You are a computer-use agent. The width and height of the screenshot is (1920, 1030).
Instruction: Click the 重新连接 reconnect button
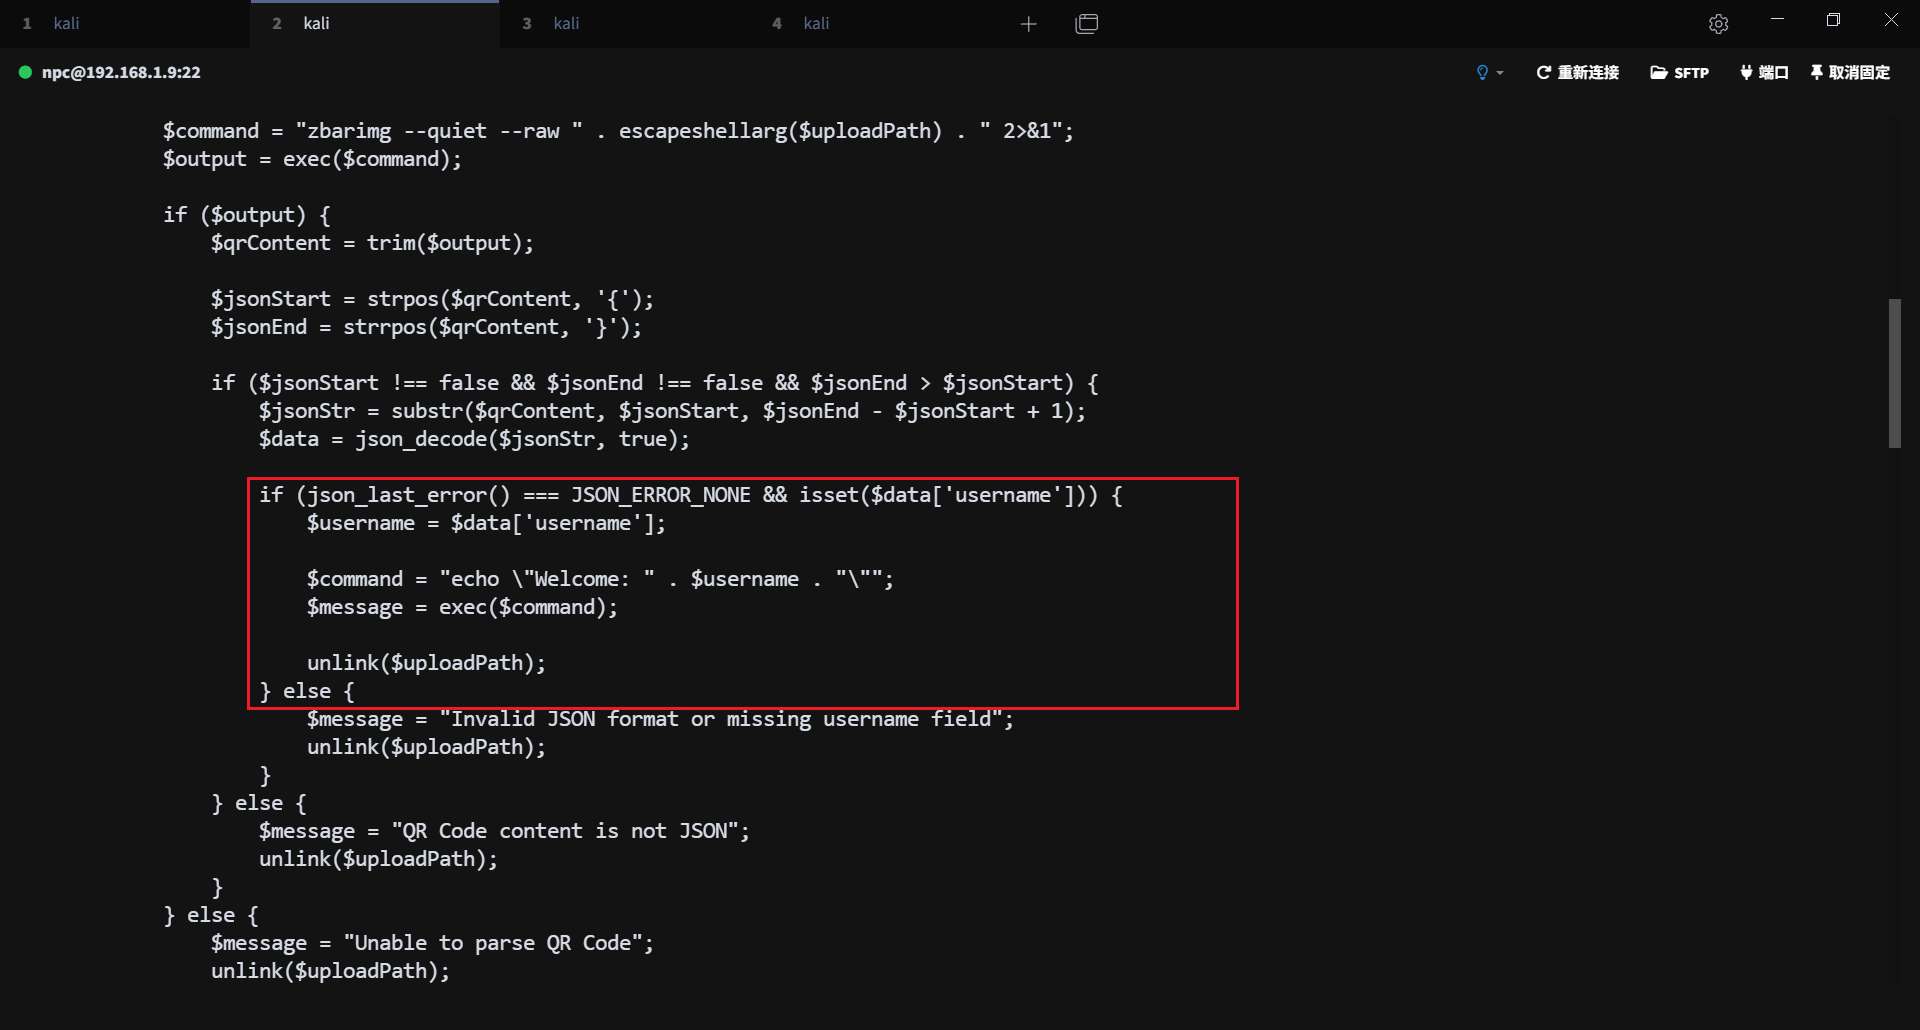[1578, 72]
